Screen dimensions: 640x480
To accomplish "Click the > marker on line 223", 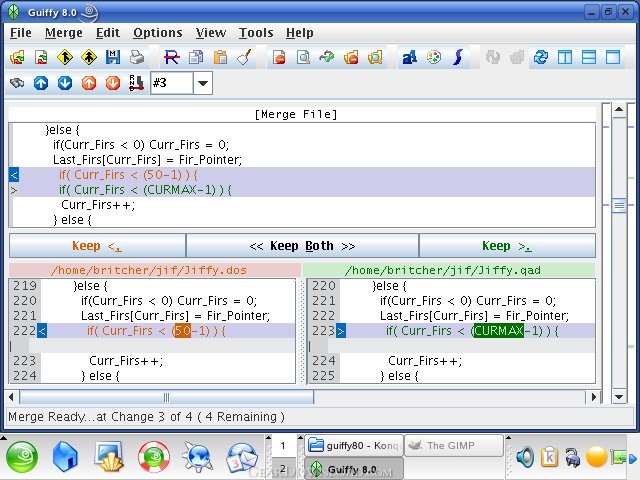I will tap(341, 331).
